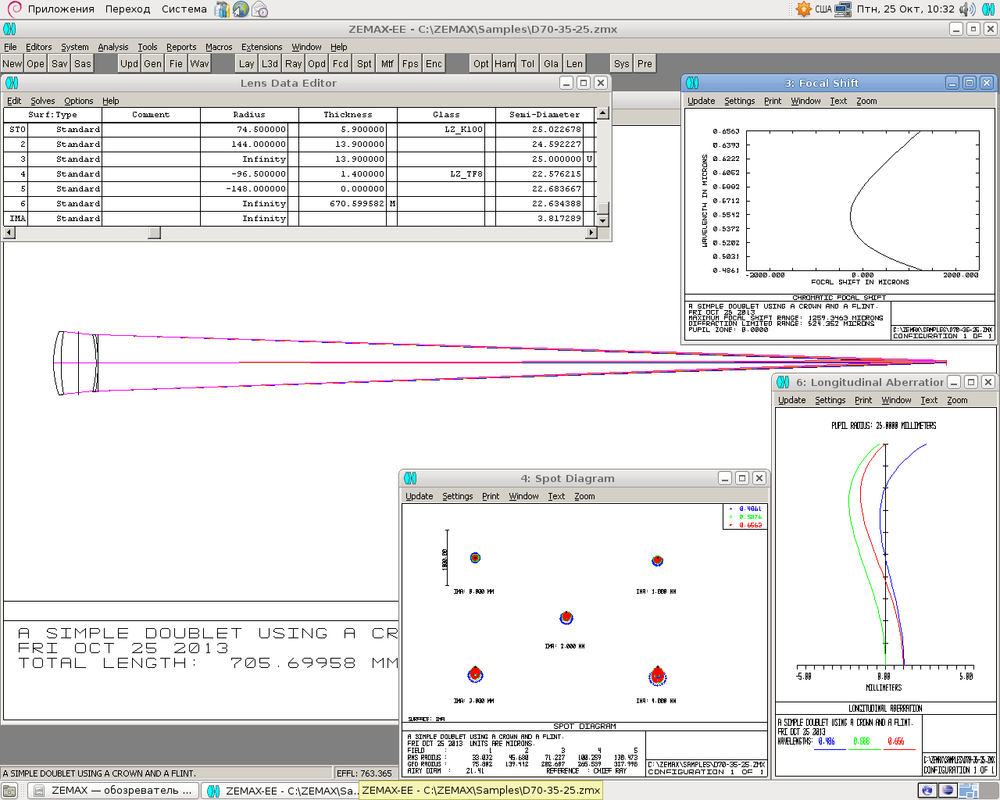1000x800 pixels.
Task: Click Zoom in Longitudinal Aberration window
Action: click(x=957, y=400)
